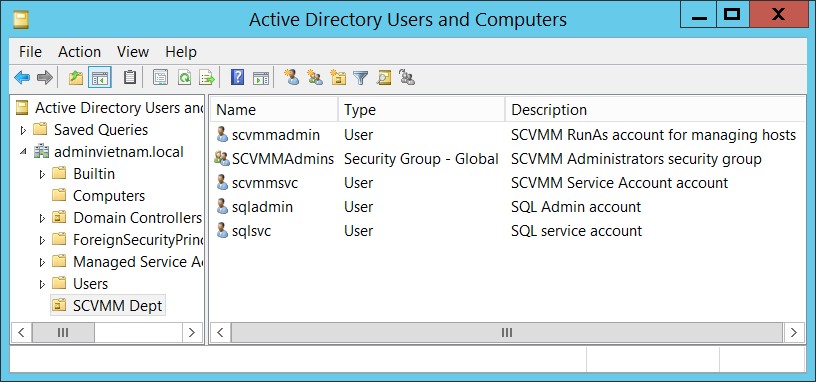Image resolution: width=816 pixels, height=382 pixels.
Task: Click the right pane horizontal scrollbar thumb
Action: [507, 333]
